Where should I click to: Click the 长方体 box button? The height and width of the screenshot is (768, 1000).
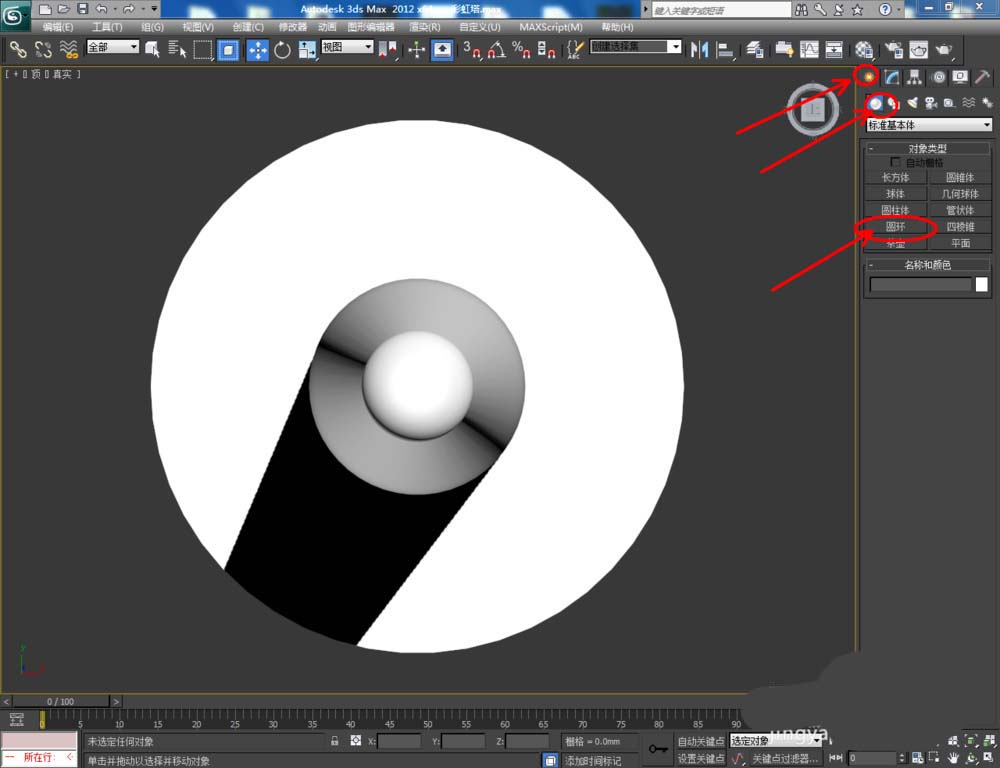pyautogui.click(x=895, y=177)
